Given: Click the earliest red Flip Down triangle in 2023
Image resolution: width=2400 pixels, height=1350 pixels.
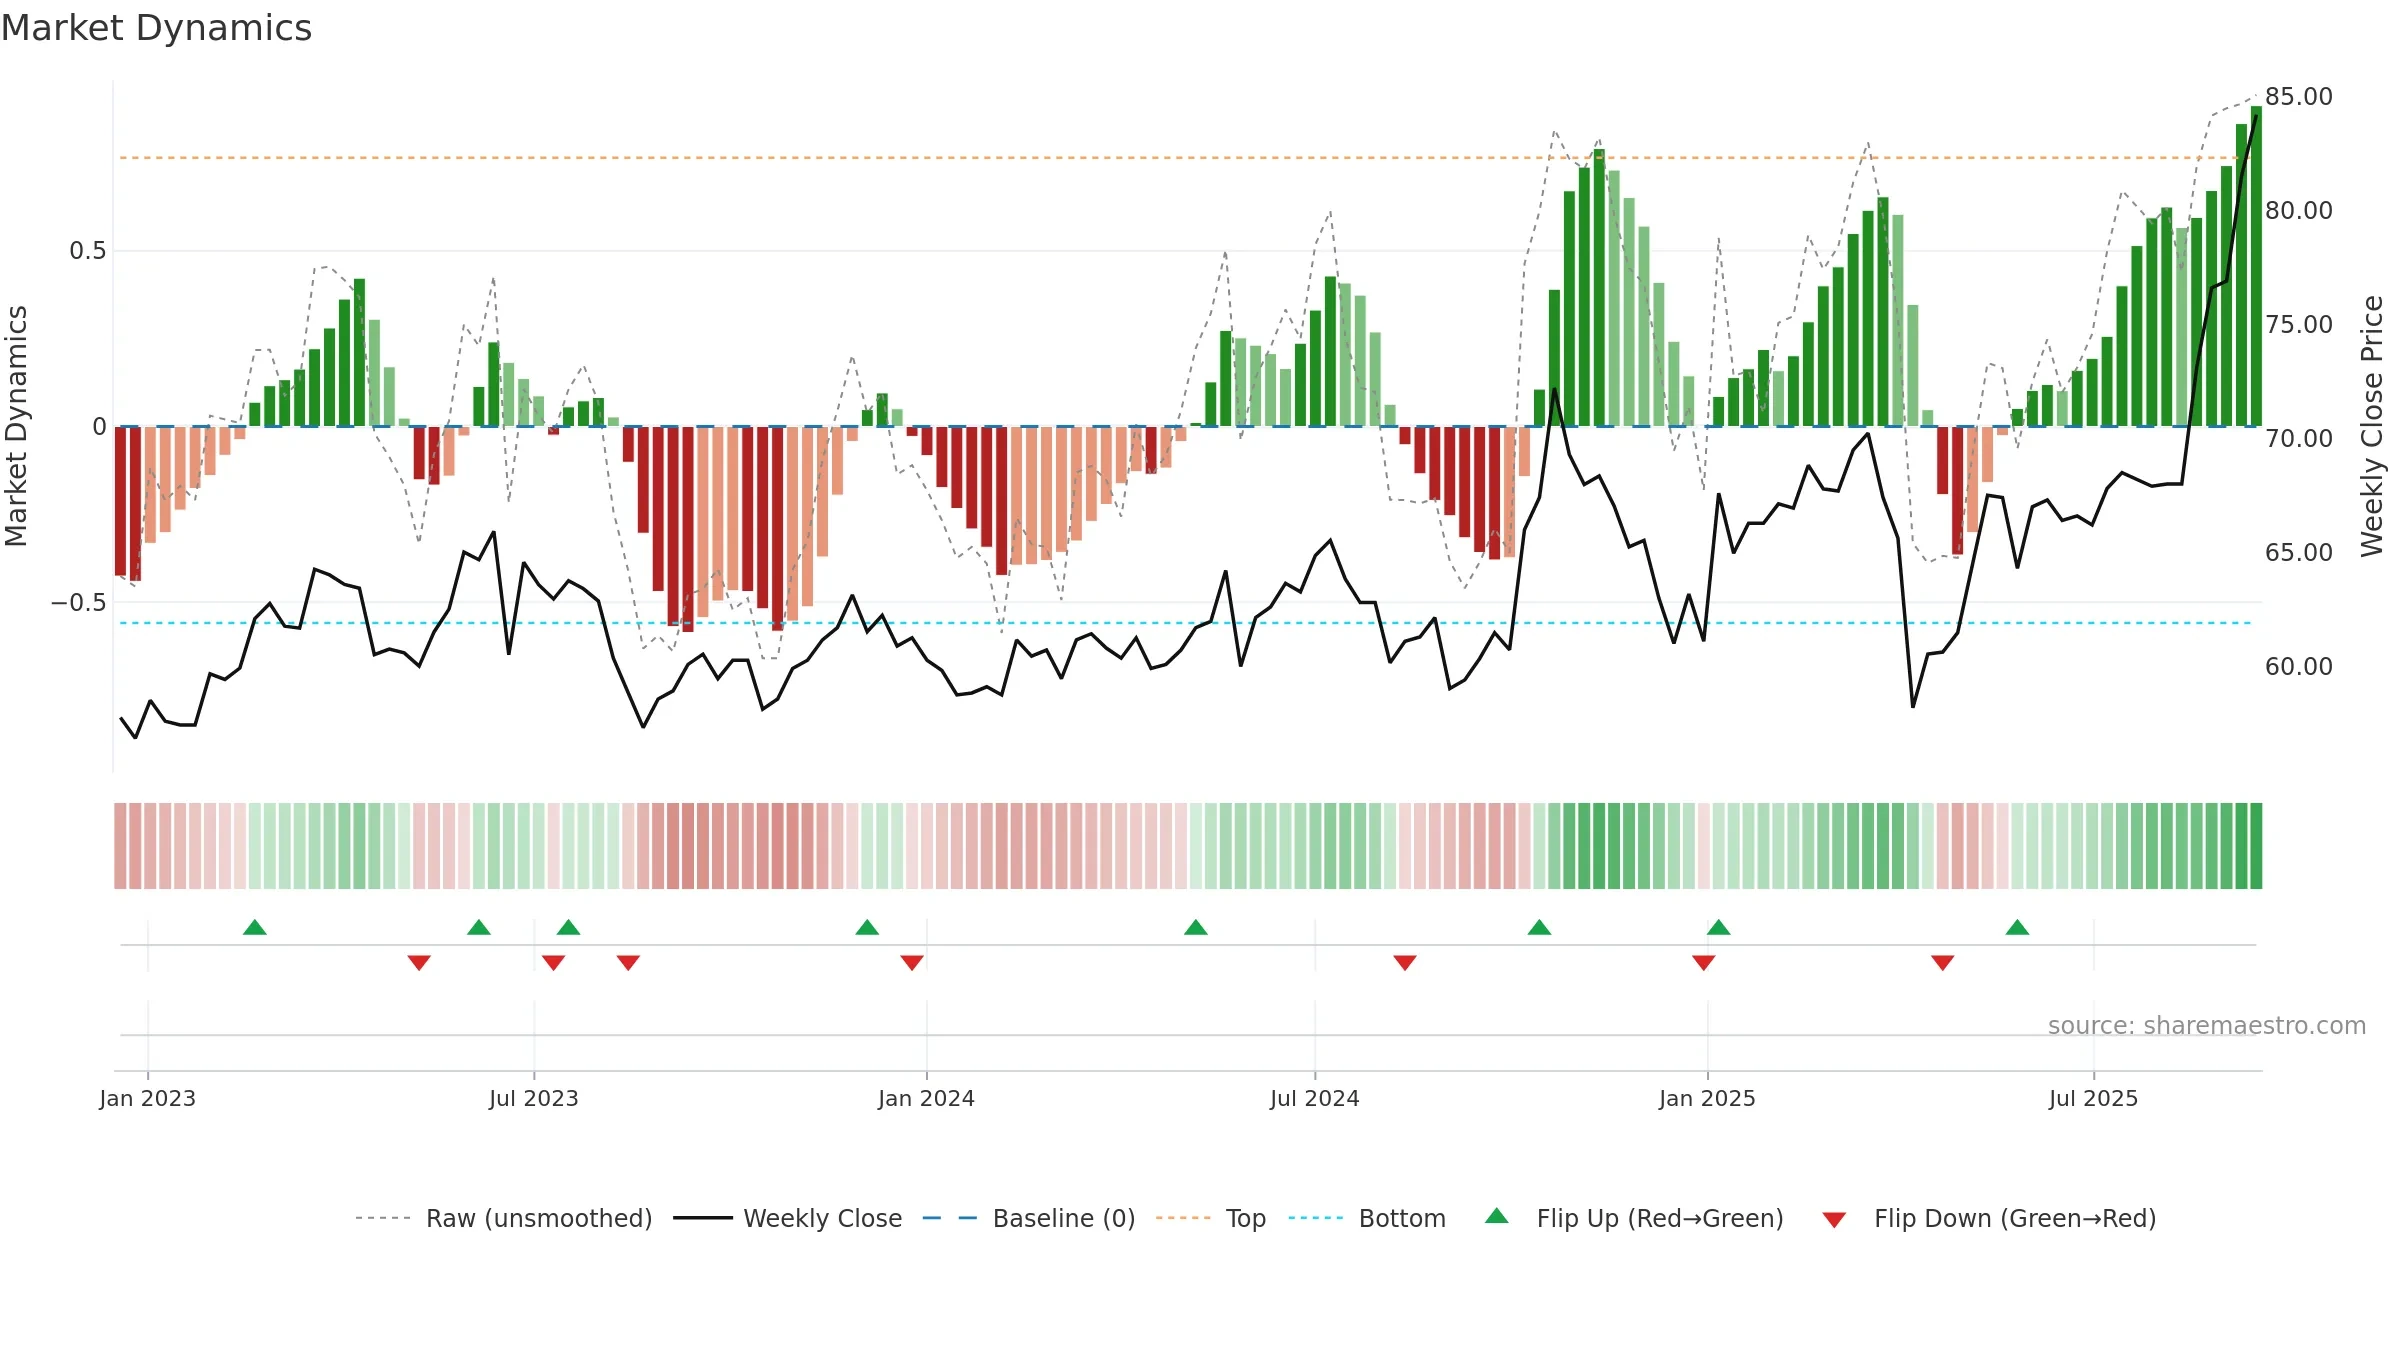Looking at the screenshot, I should [419, 963].
